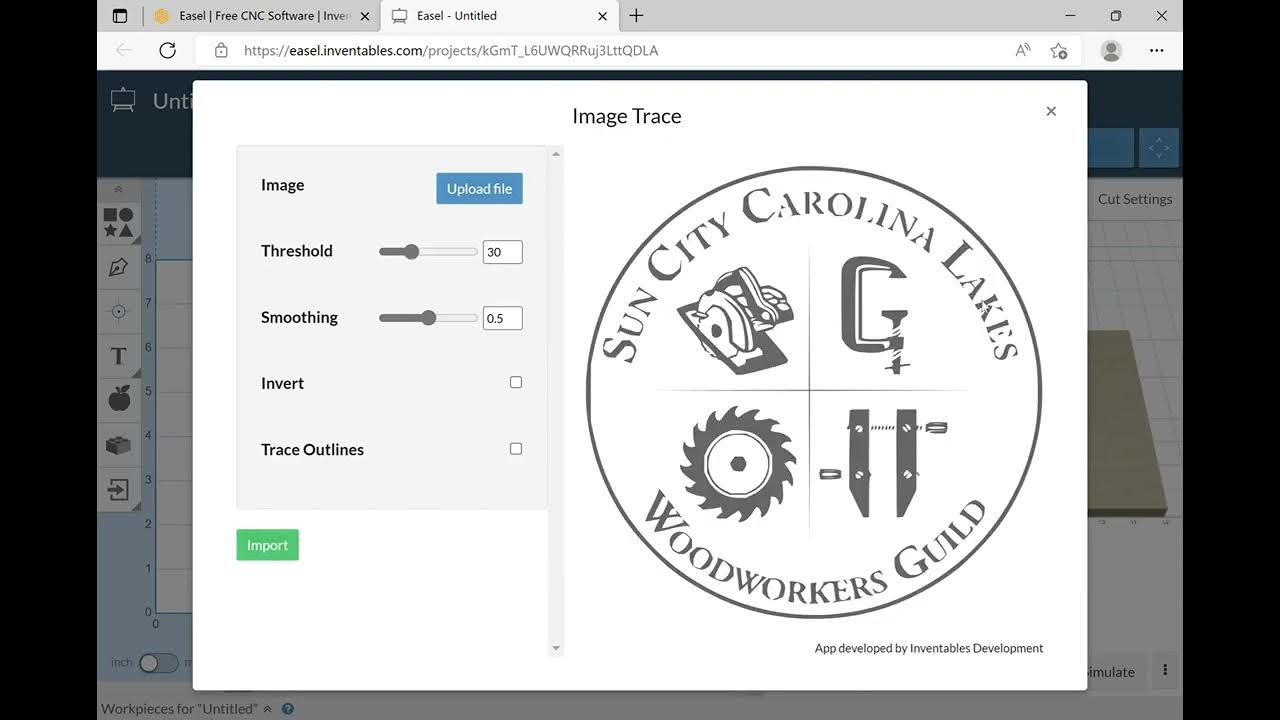Click the Easel logo icon in header

point(123,100)
